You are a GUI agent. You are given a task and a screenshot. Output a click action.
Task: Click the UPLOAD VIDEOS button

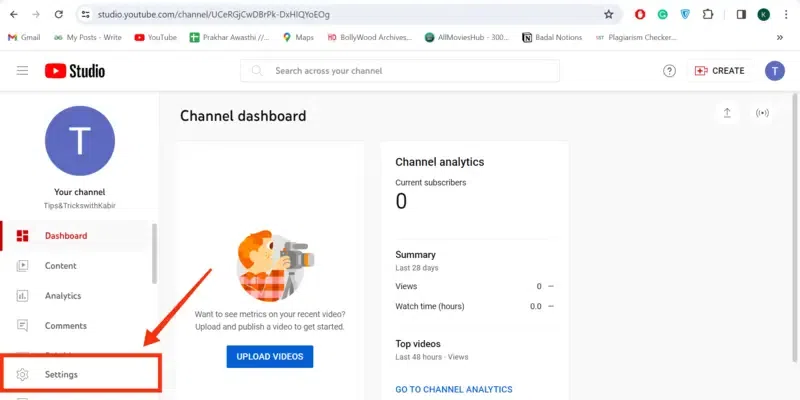(x=270, y=356)
